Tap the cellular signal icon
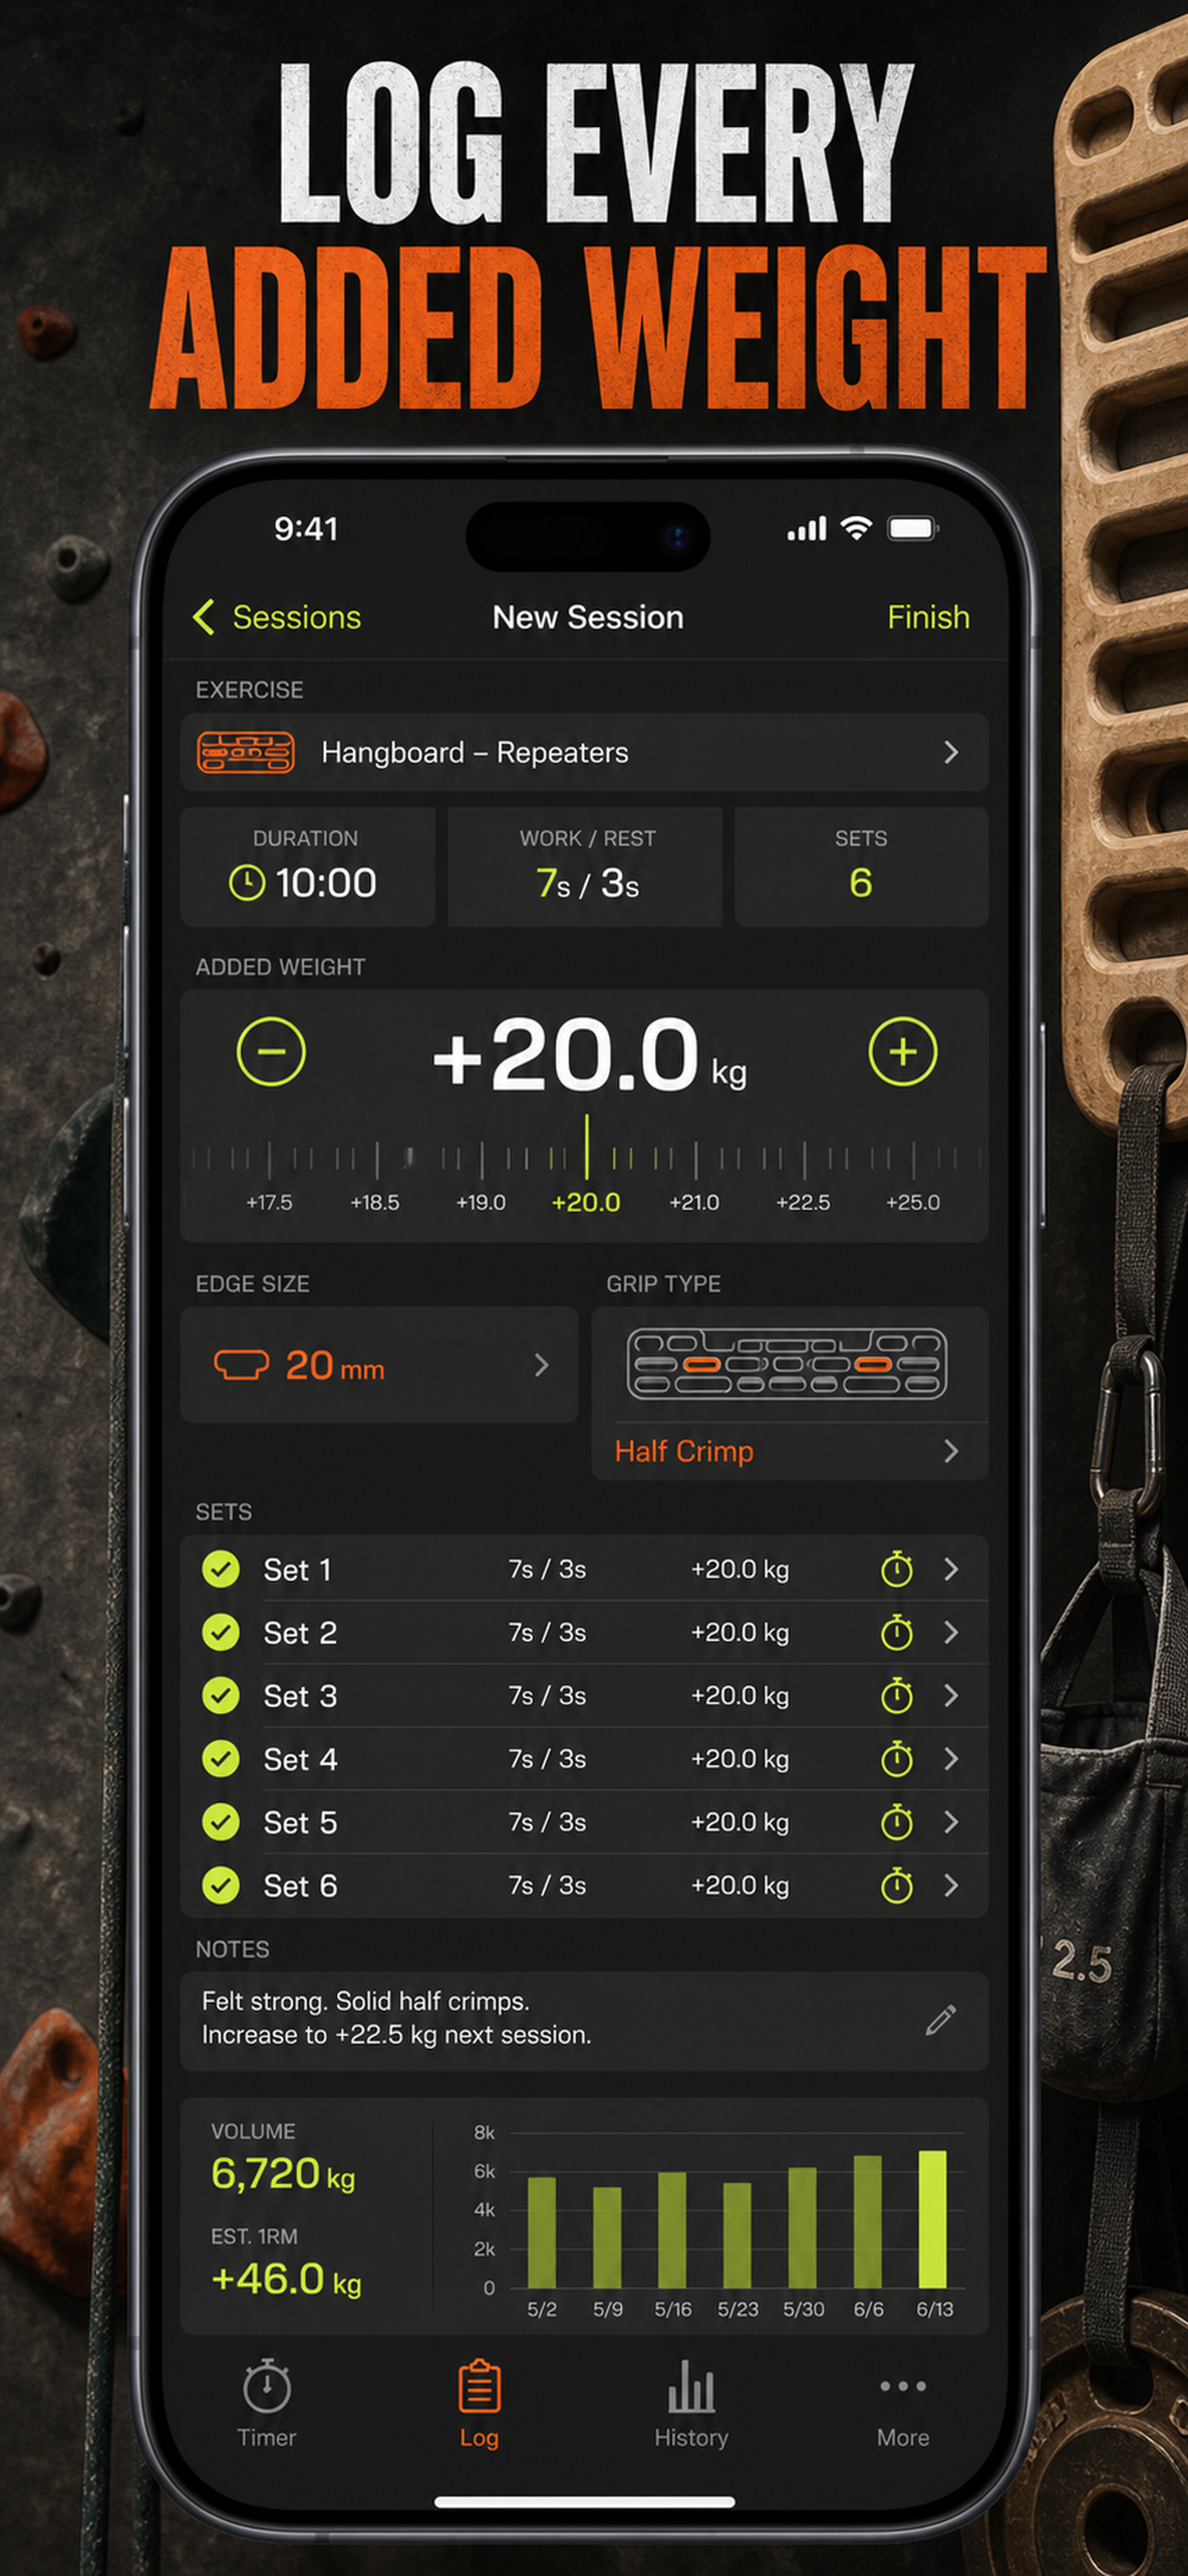 807,529
